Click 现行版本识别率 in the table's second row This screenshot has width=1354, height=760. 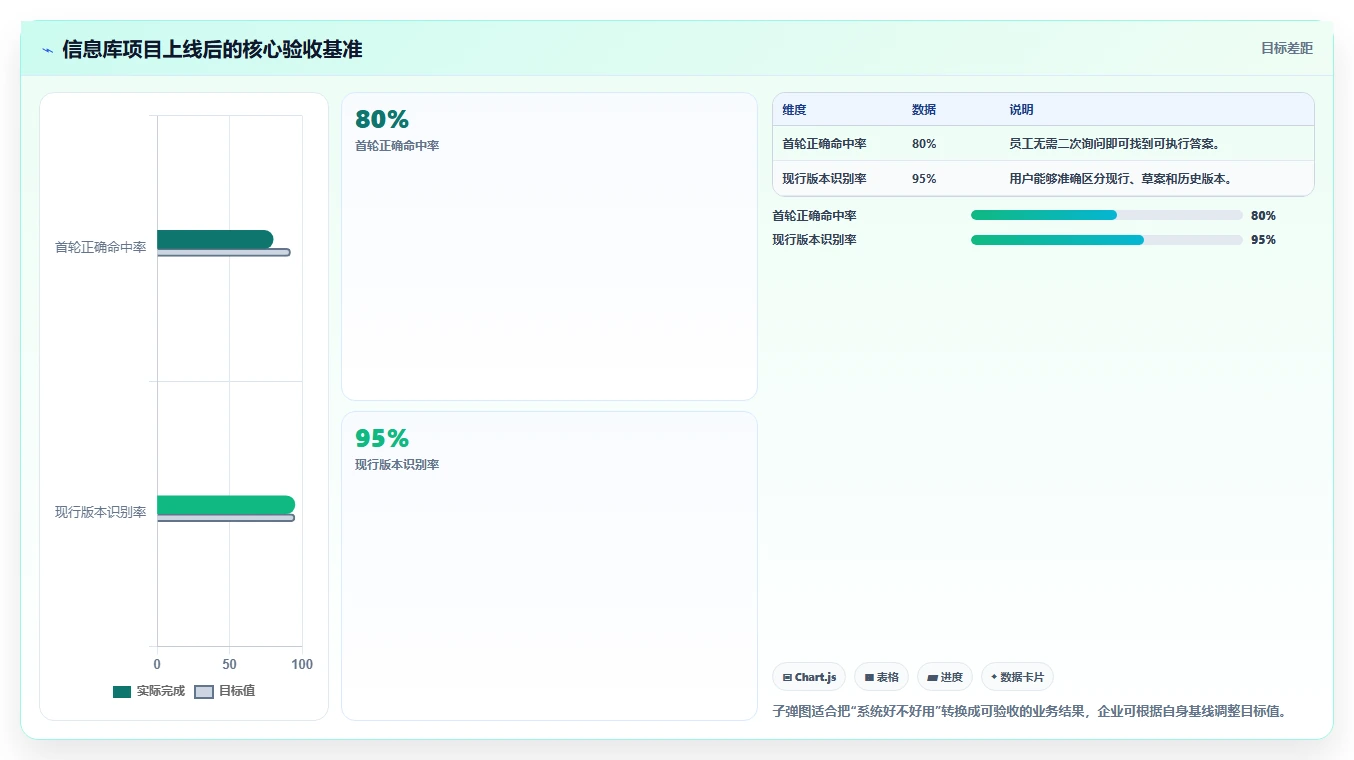tap(824, 179)
